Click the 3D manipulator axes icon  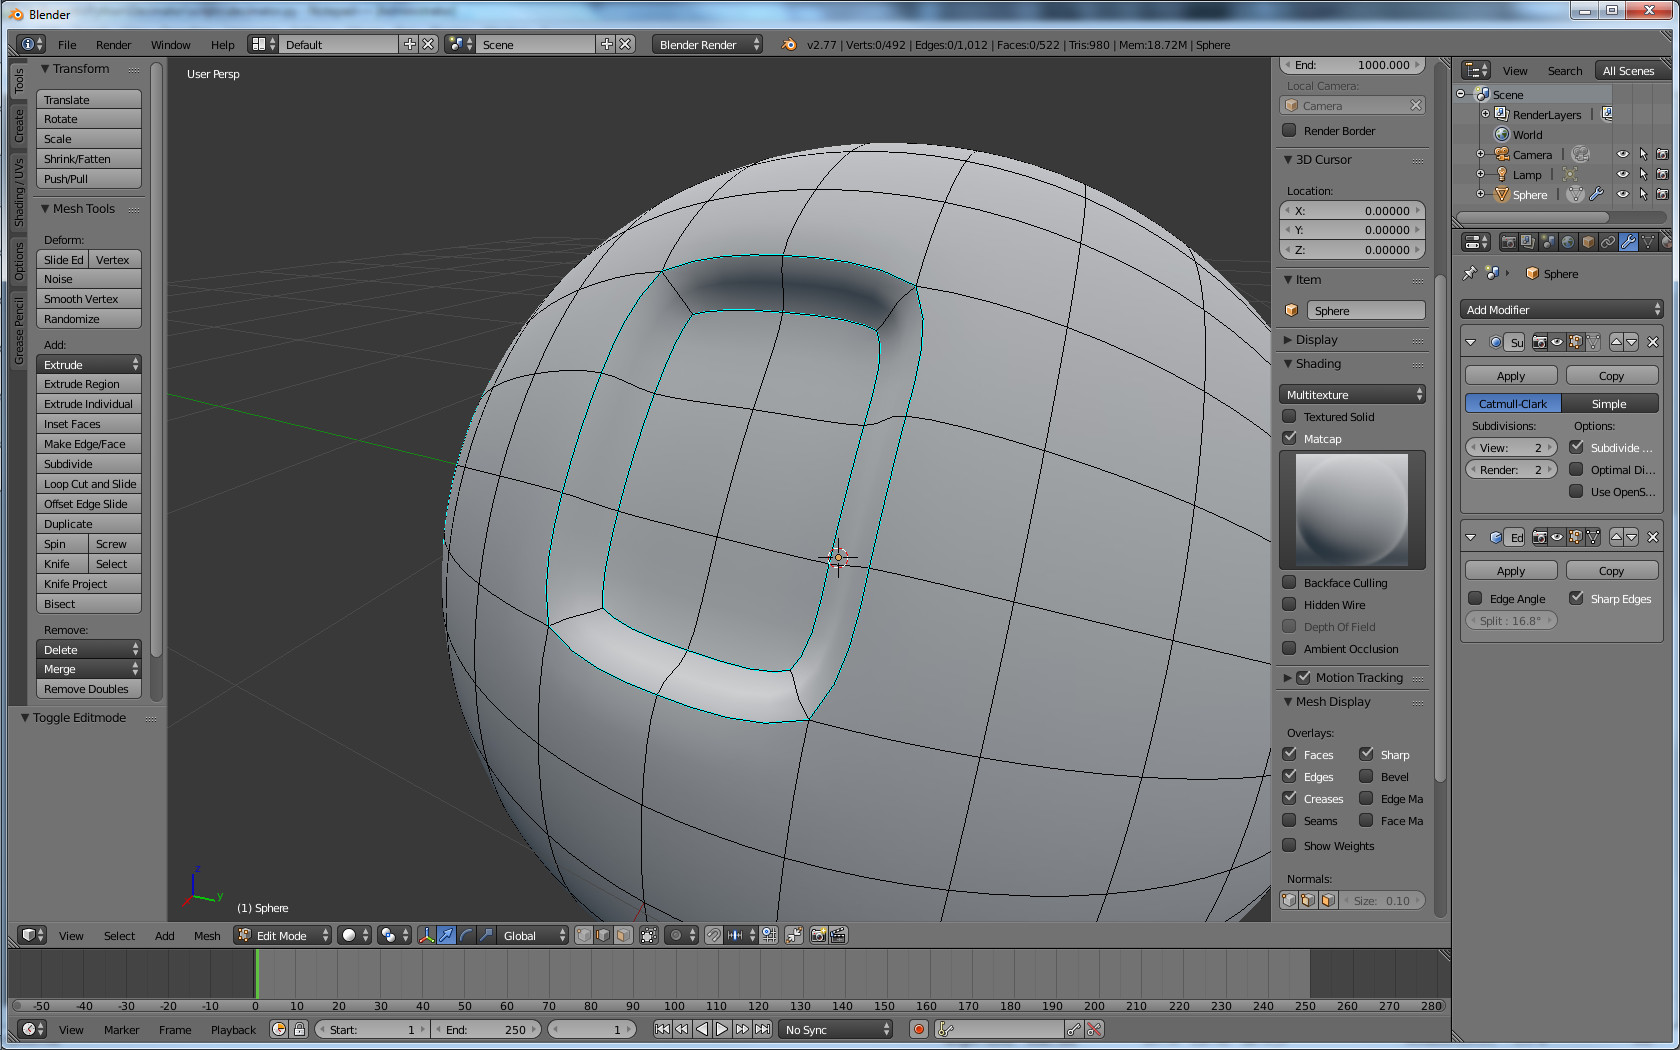tap(427, 935)
